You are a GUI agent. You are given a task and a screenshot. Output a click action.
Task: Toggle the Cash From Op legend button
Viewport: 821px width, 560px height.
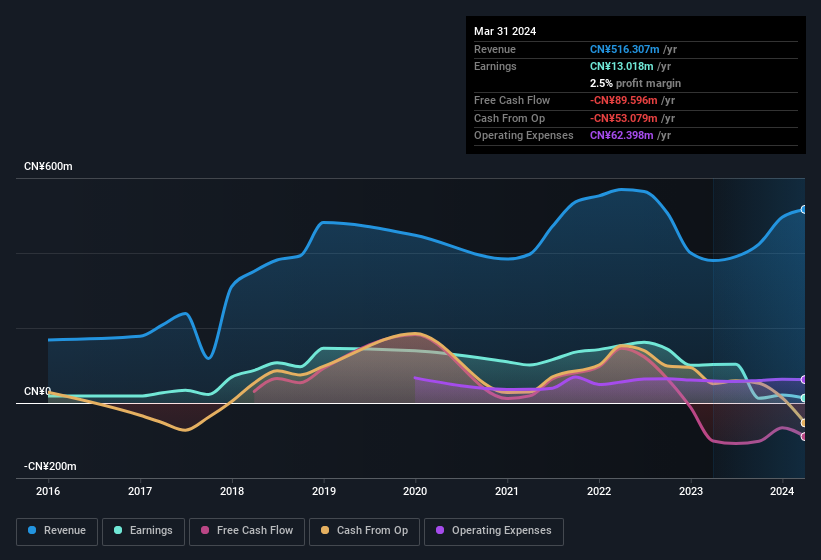pos(364,532)
